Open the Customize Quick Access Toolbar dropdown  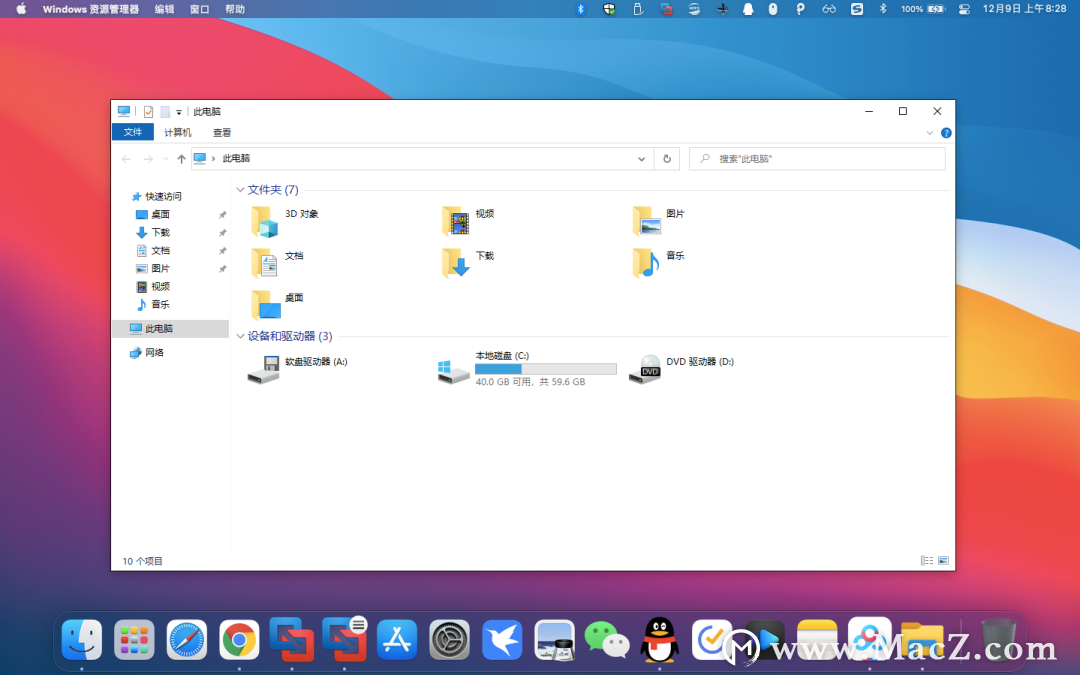click(x=178, y=112)
